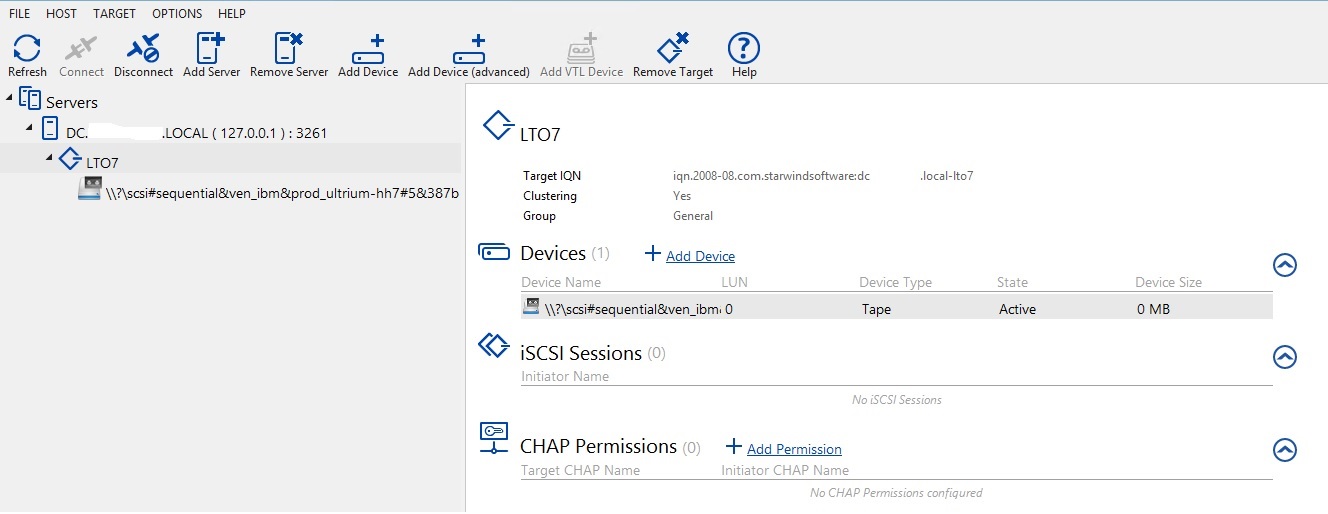Open the FILE menu
This screenshot has width=1328, height=514.
pos(19,14)
